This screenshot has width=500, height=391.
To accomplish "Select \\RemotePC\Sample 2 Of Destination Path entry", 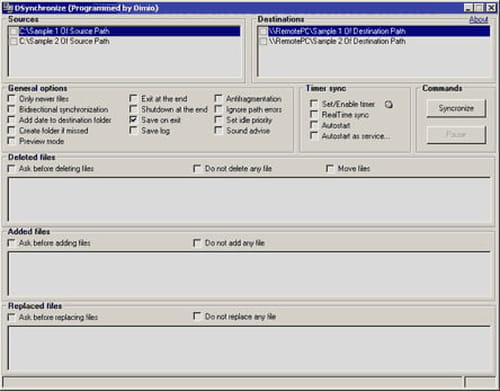I will pos(337,41).
